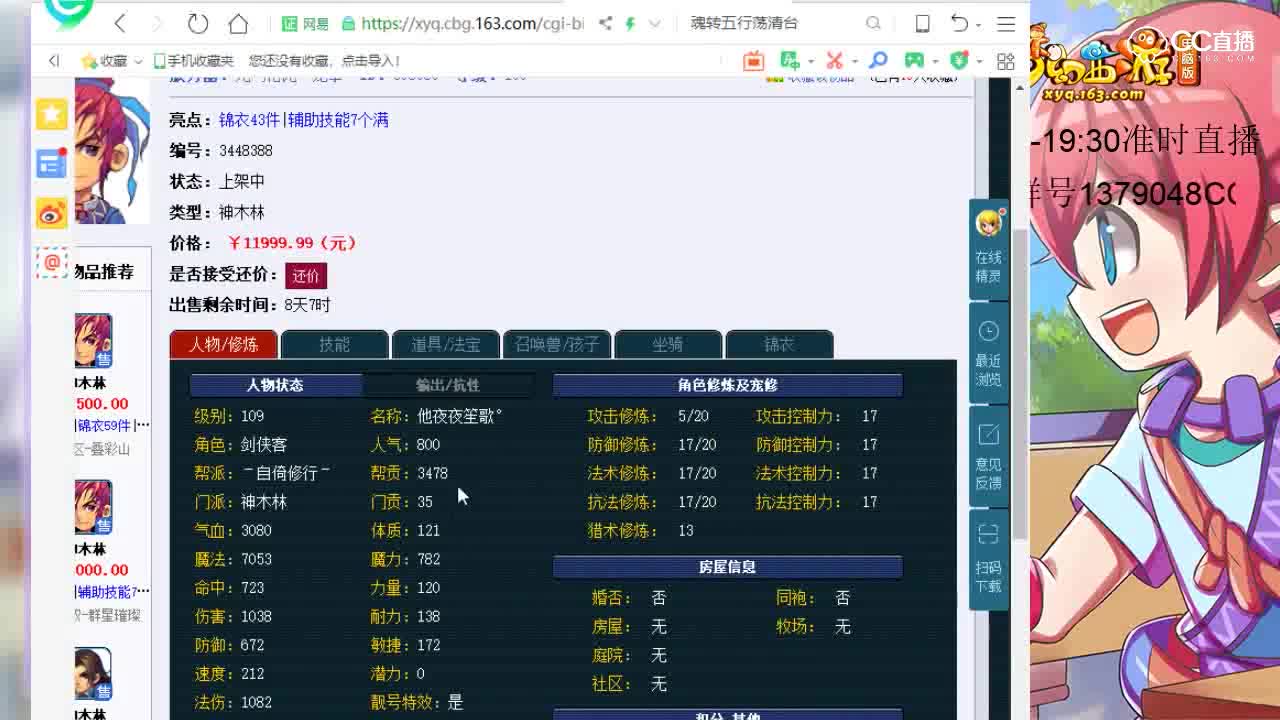Click the yellow star sidebar favorites icon
The height and width of the screenshot is (720, 1280).
(52, 114)
